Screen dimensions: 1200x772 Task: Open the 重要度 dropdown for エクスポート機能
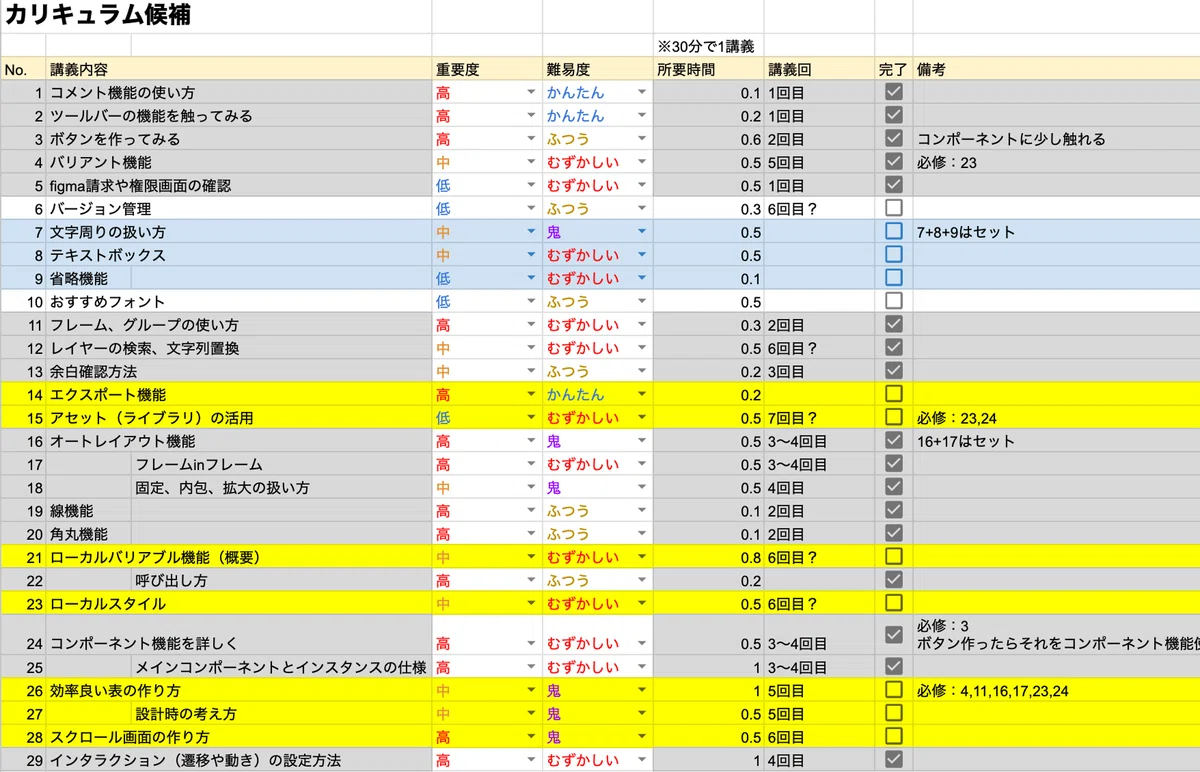pos(531,395)
